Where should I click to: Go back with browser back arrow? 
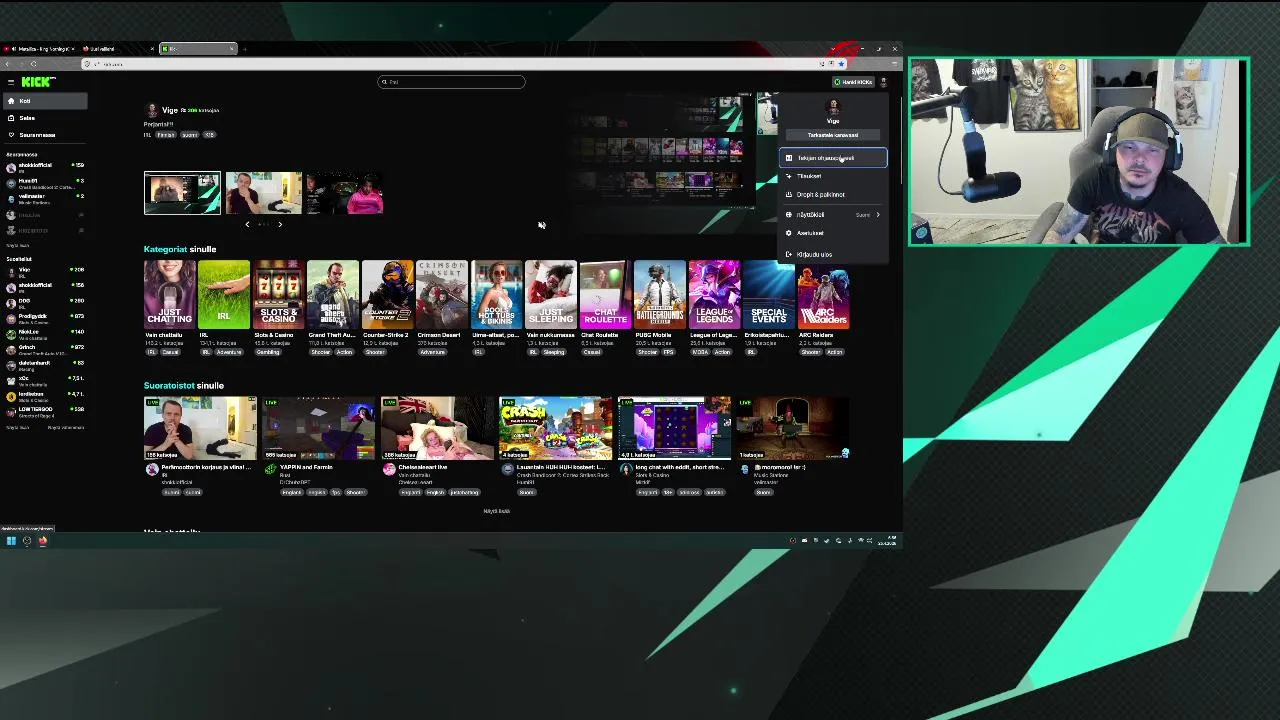[8, 64]
